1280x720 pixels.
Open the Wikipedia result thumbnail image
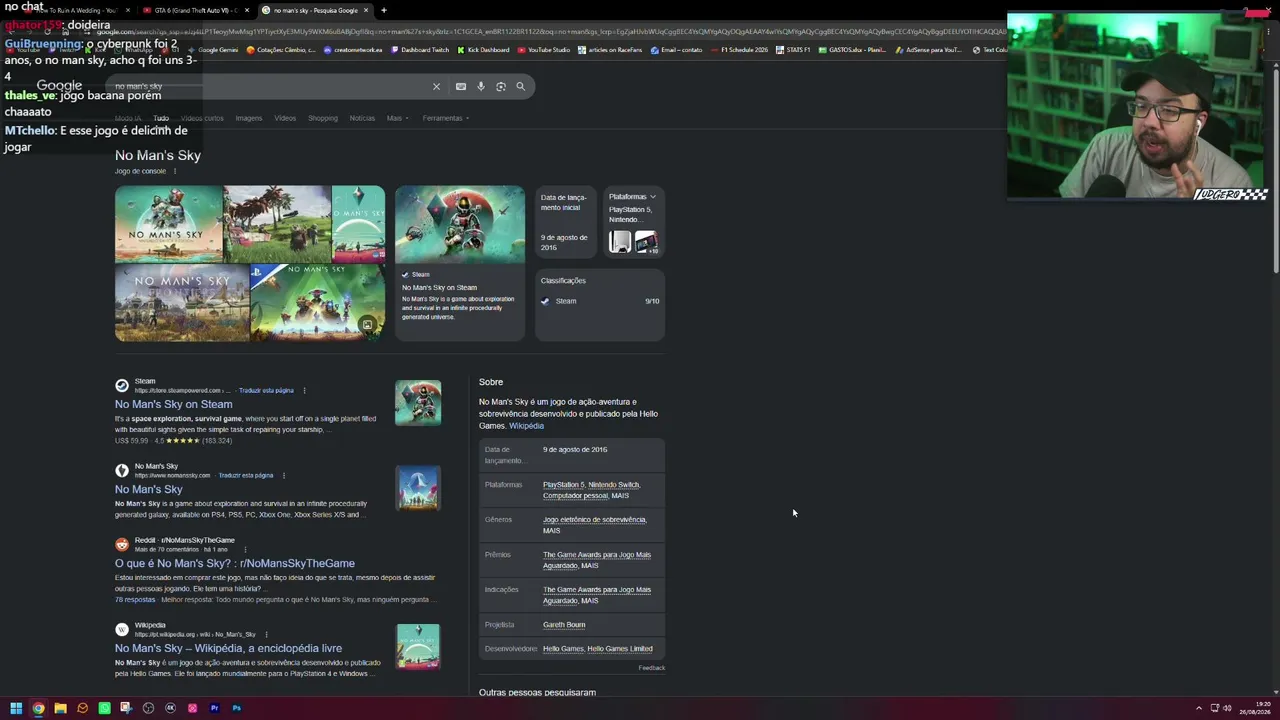[x=418, y=647]
